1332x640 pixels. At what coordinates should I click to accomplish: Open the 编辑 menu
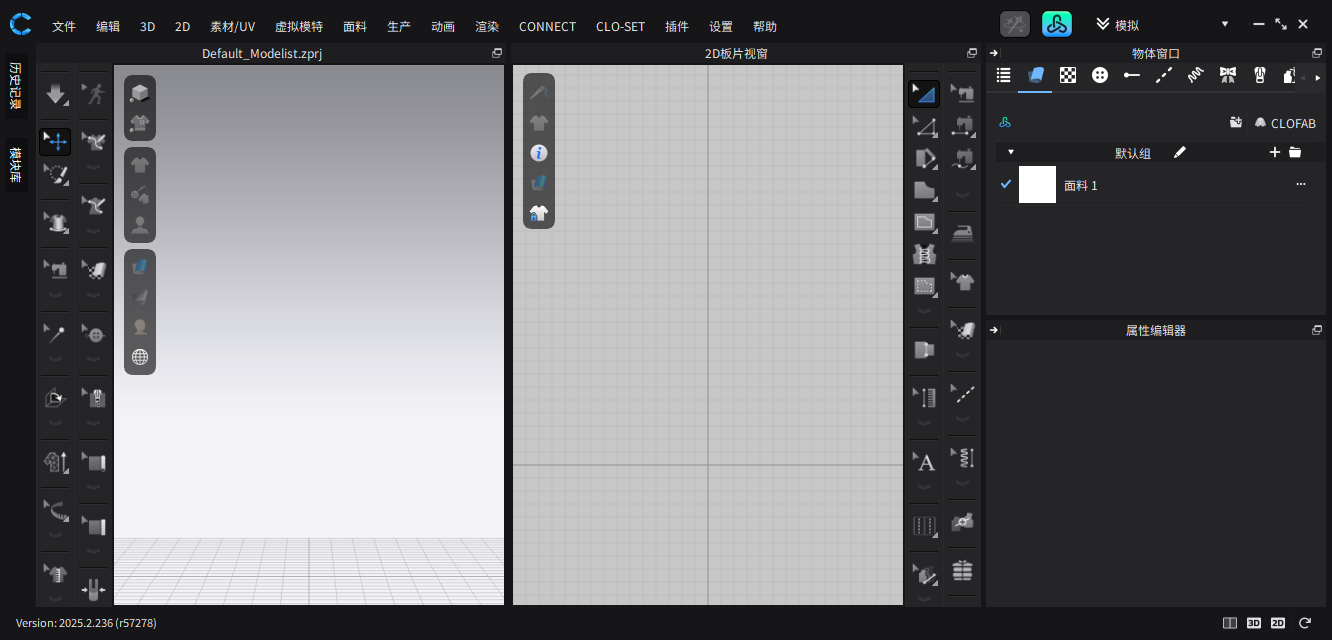[x=108, y=26]
